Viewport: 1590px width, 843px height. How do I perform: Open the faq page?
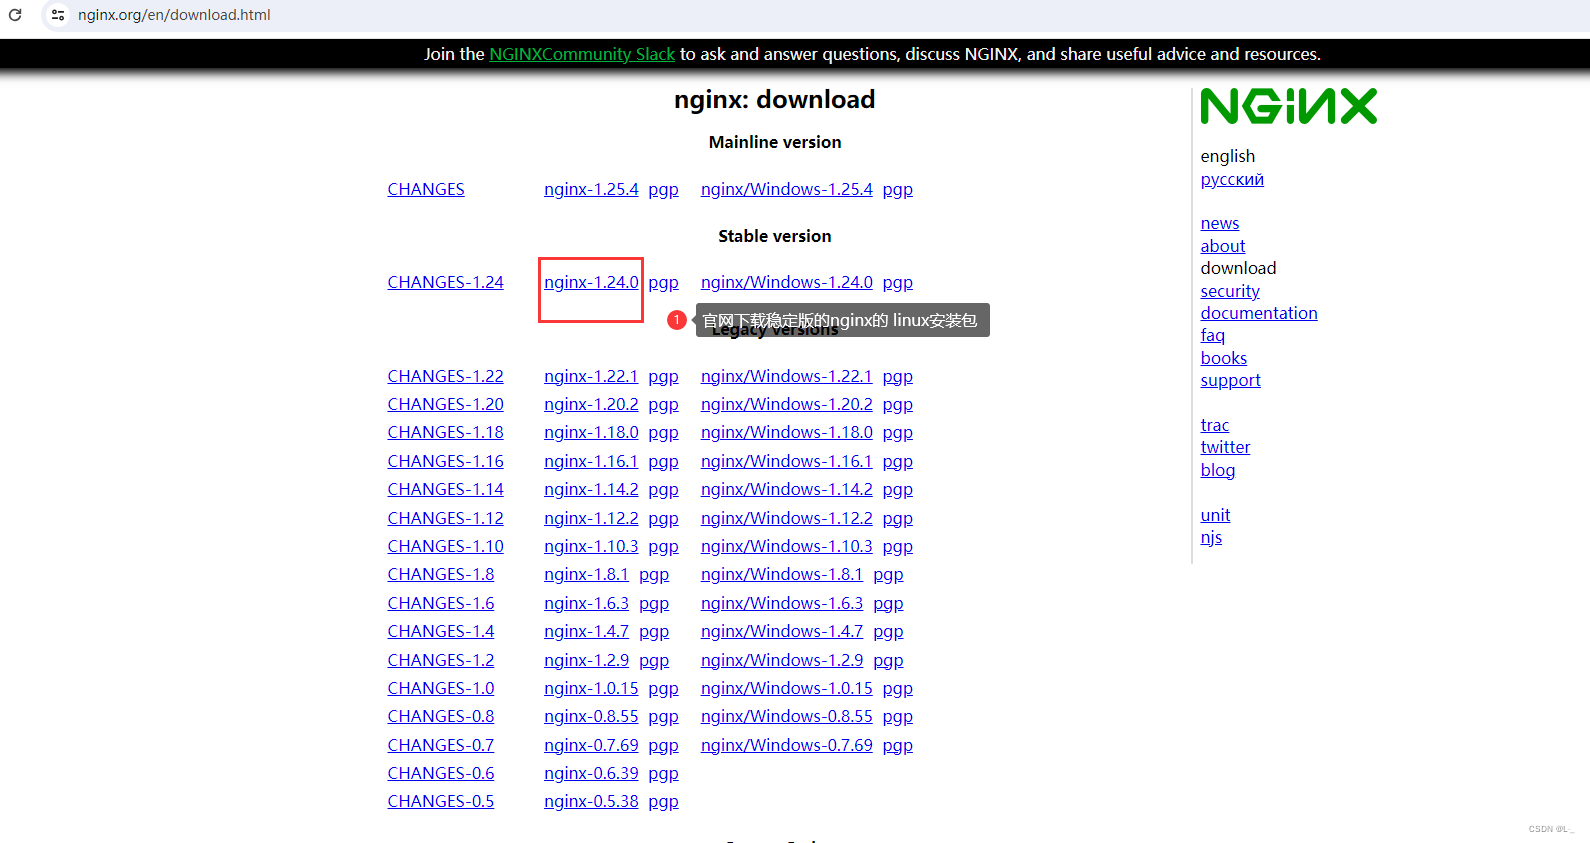[x=1213, y=335]
